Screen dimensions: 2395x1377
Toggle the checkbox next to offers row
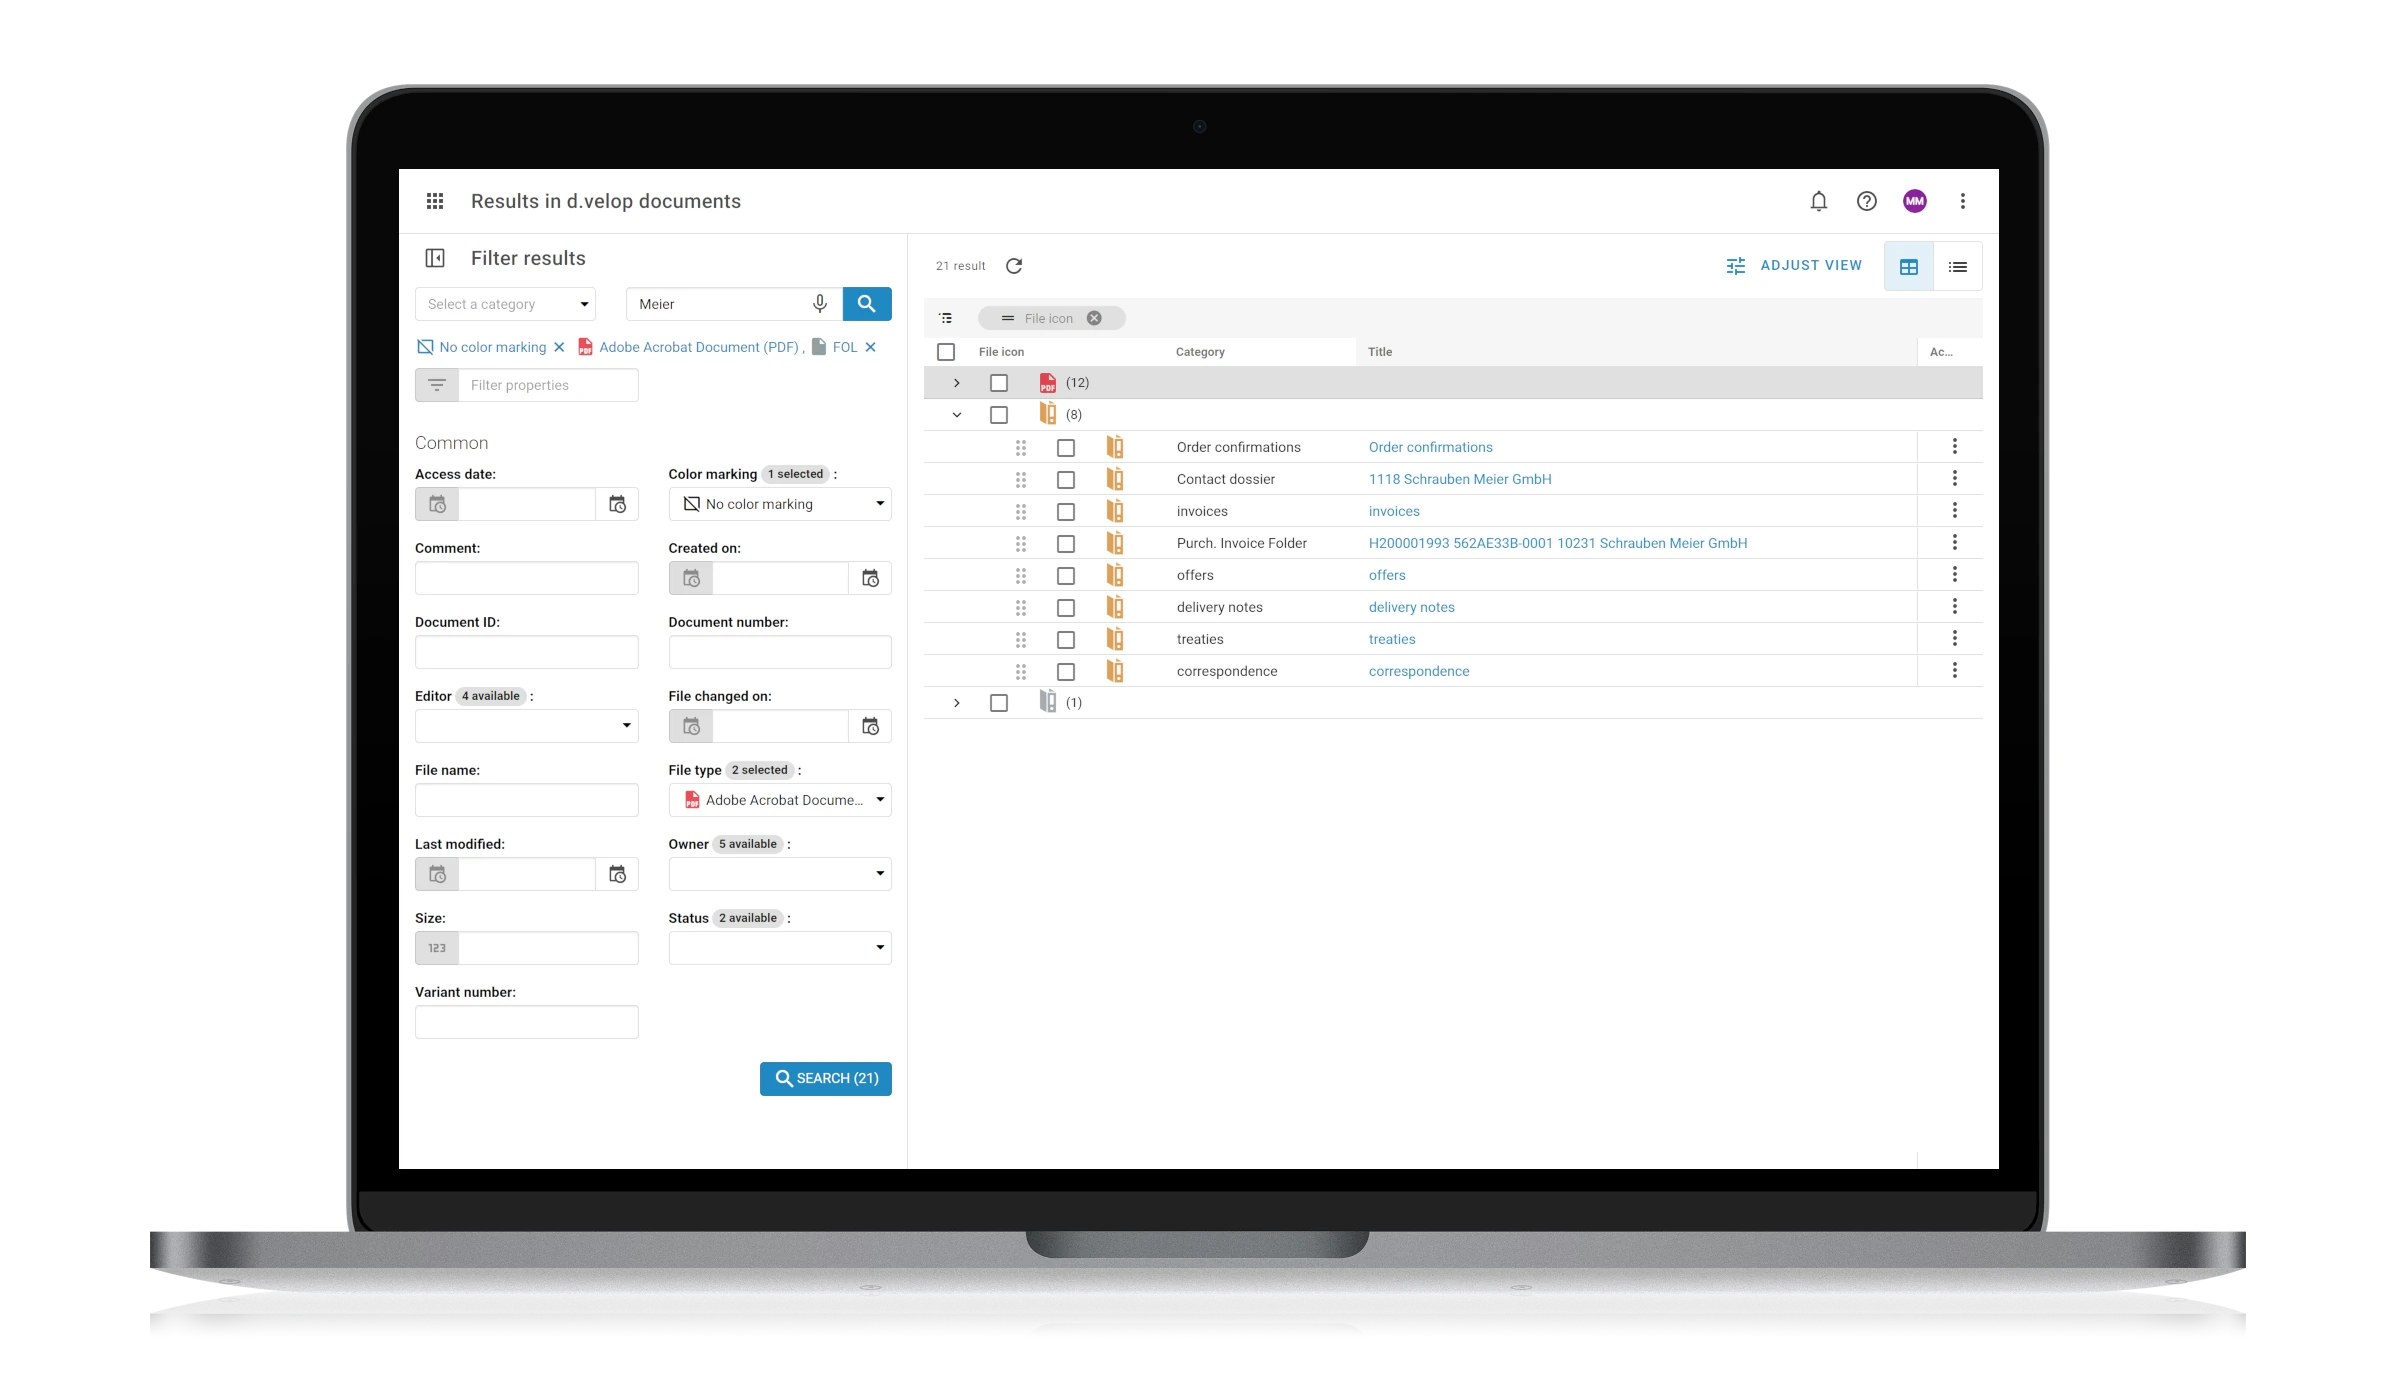pyautogui.click(x=1064, y=574)
